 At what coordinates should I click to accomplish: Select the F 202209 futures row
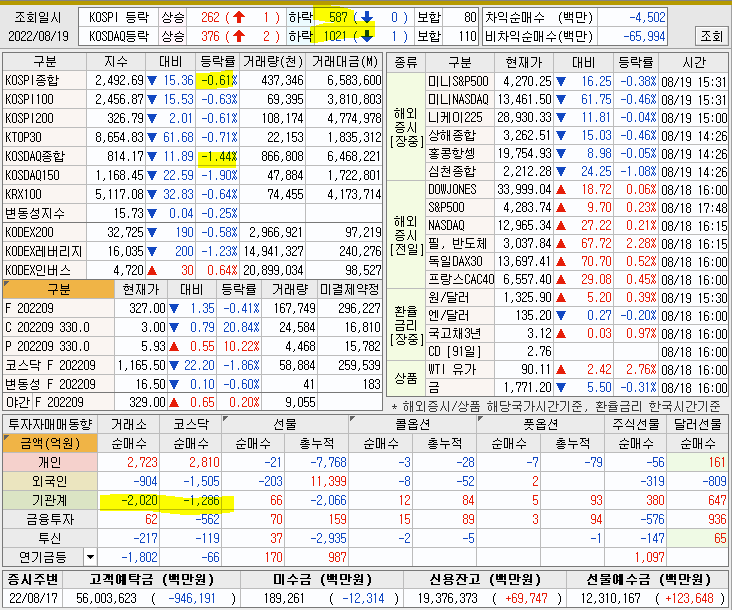click(192, 308)
